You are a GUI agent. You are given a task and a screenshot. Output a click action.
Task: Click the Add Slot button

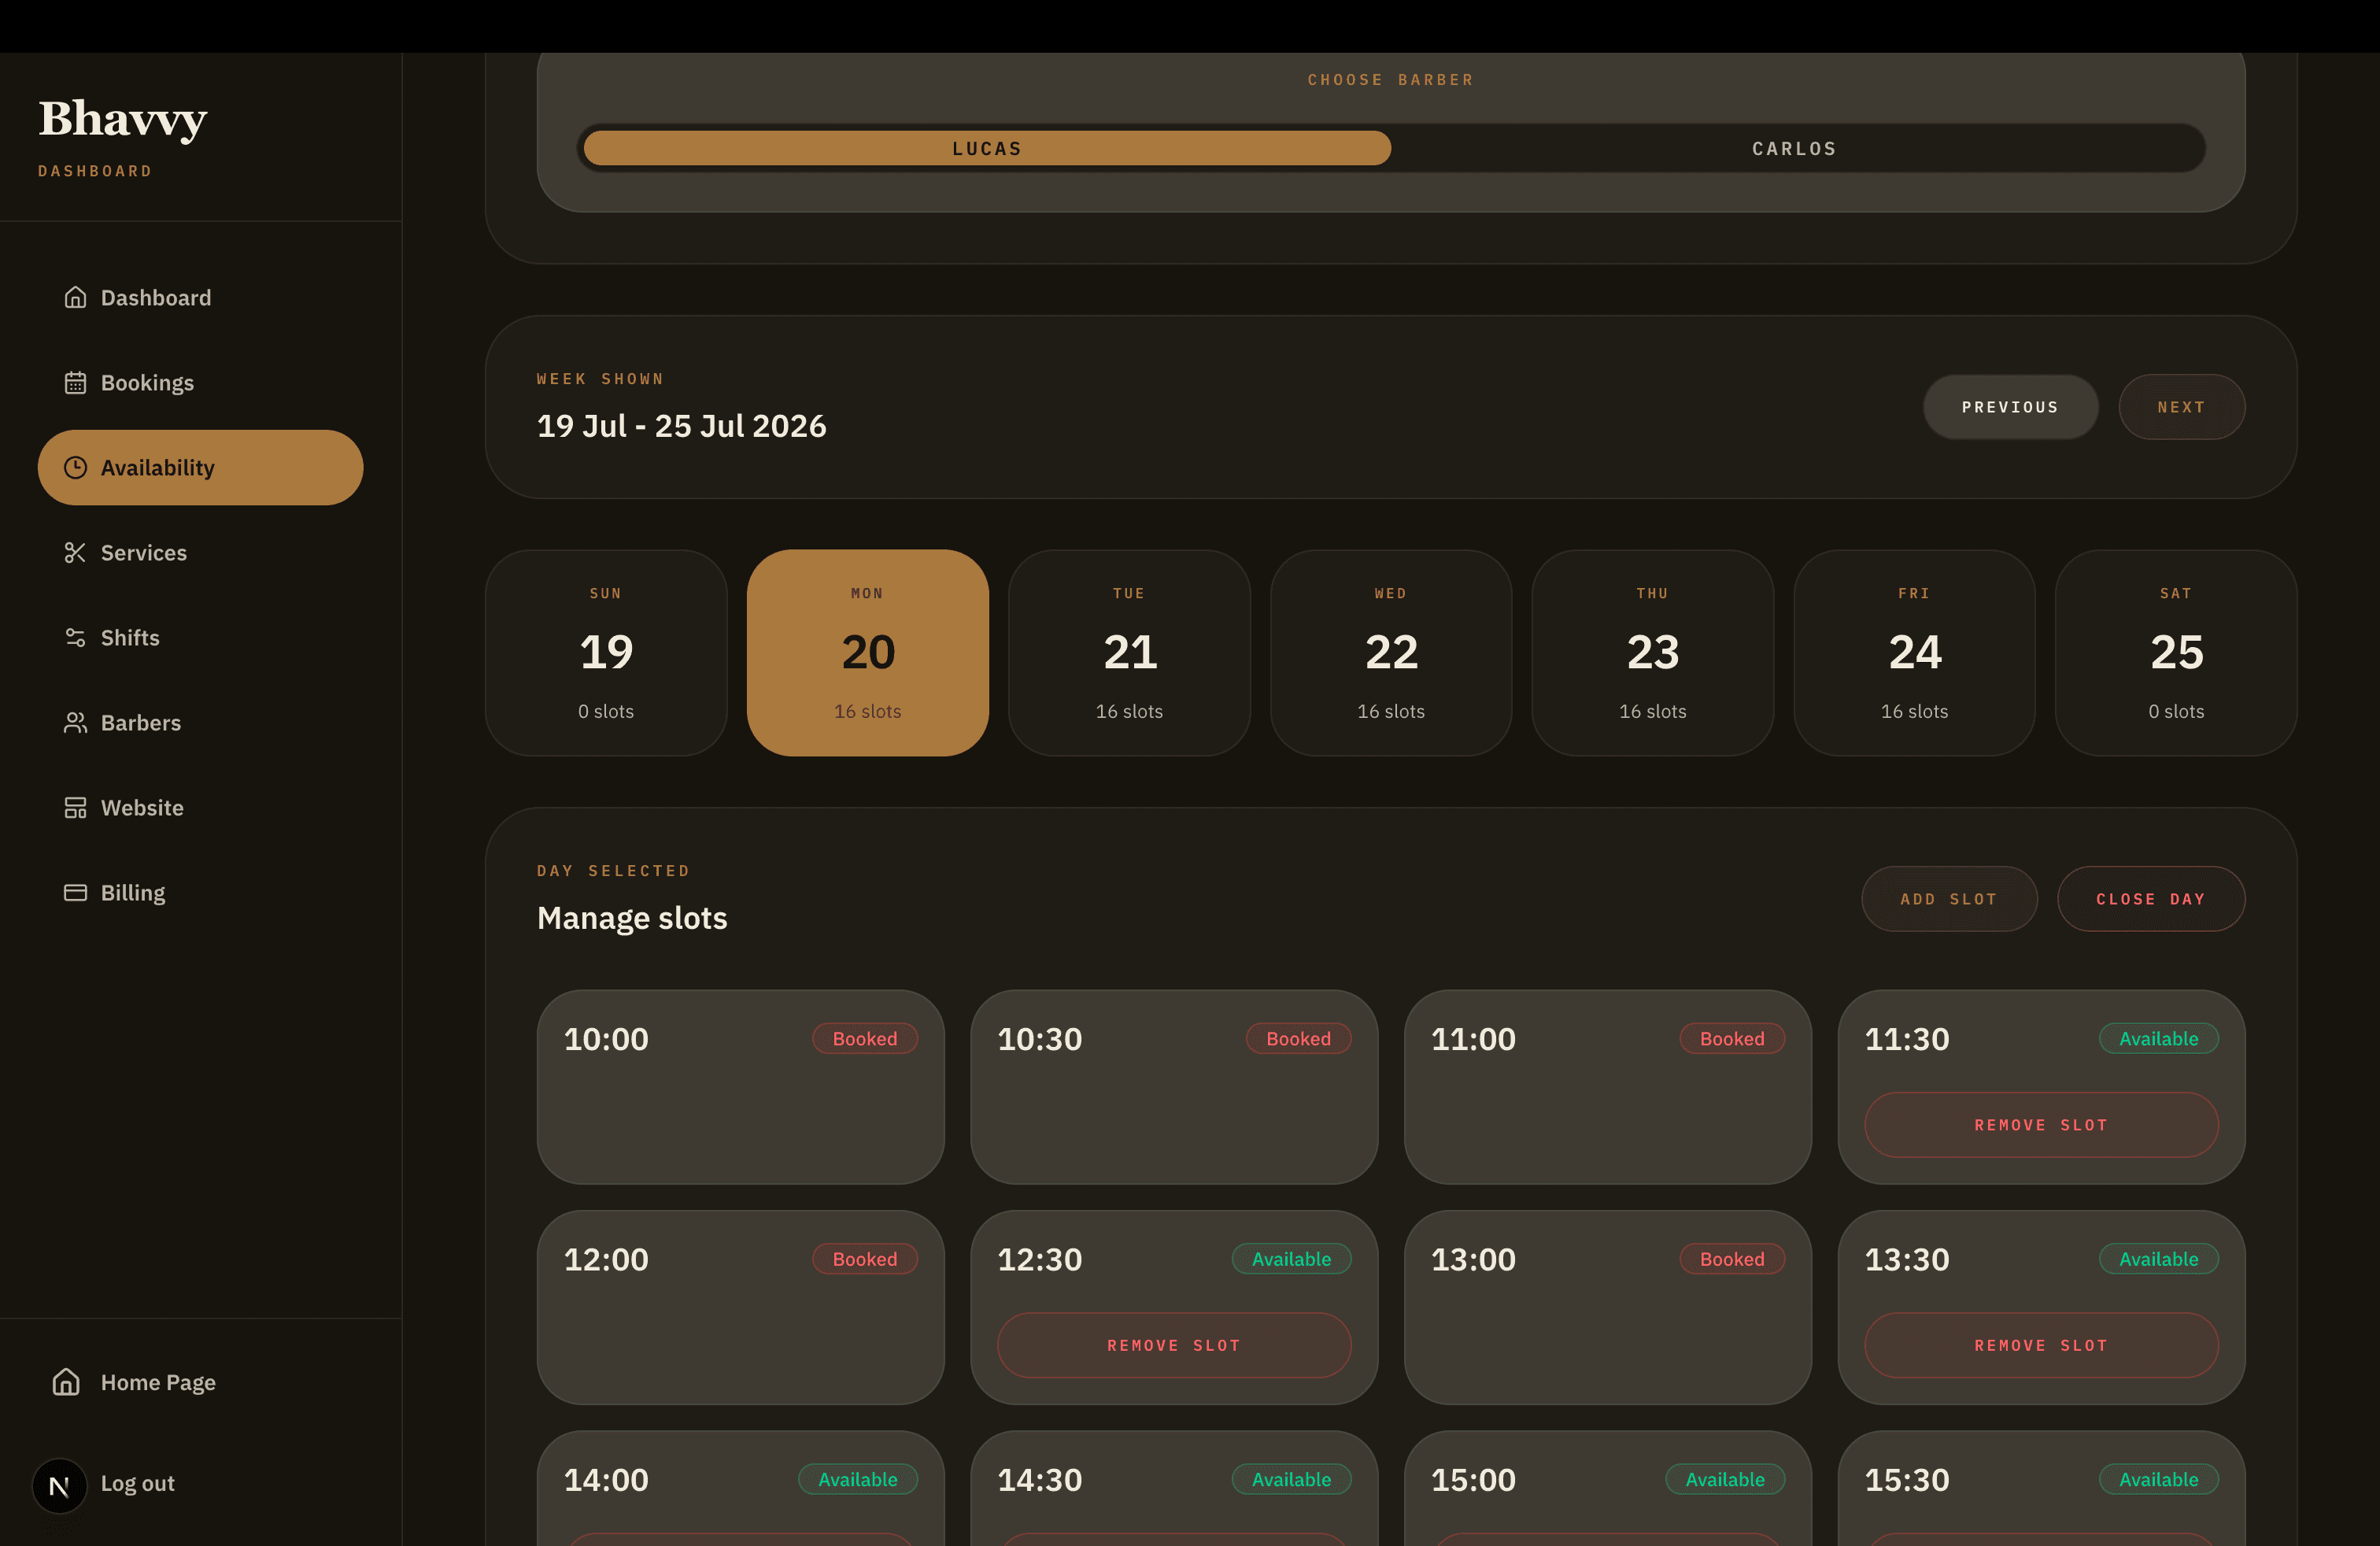pyautogui.click(x=1949, y=899)
